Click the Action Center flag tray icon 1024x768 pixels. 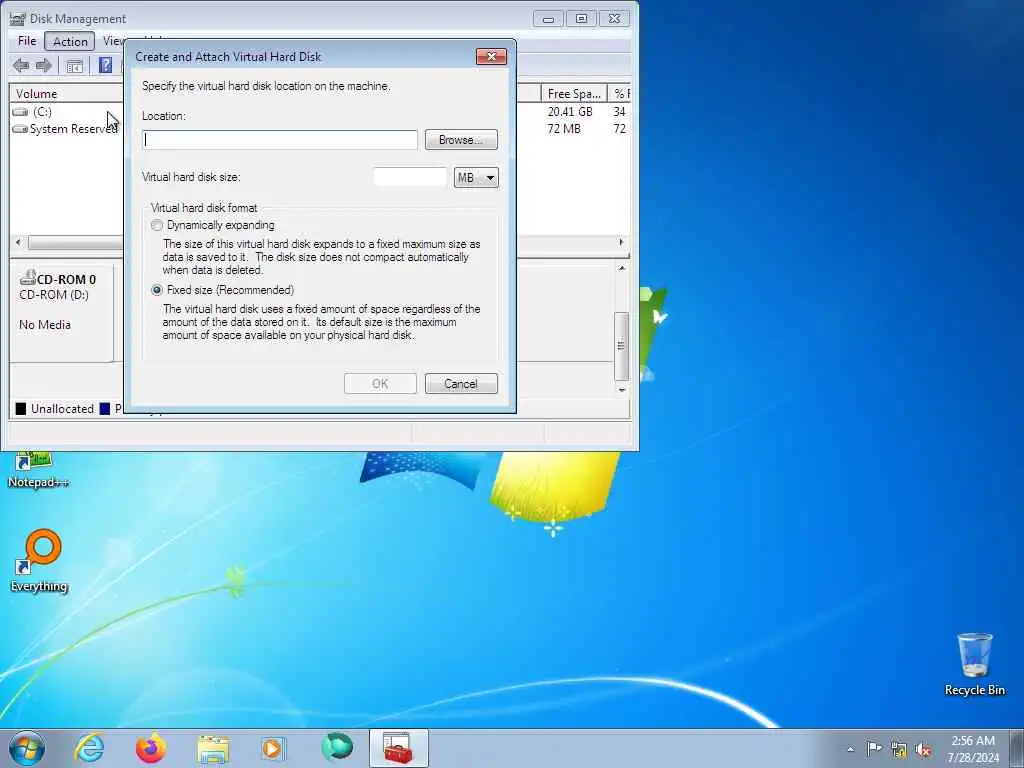[x=874, y=749]
